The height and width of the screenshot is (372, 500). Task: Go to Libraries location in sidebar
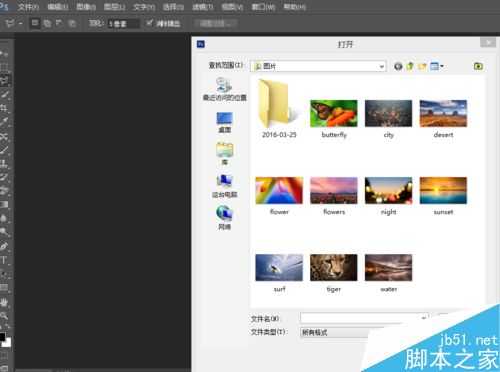(x=224, y=154)
